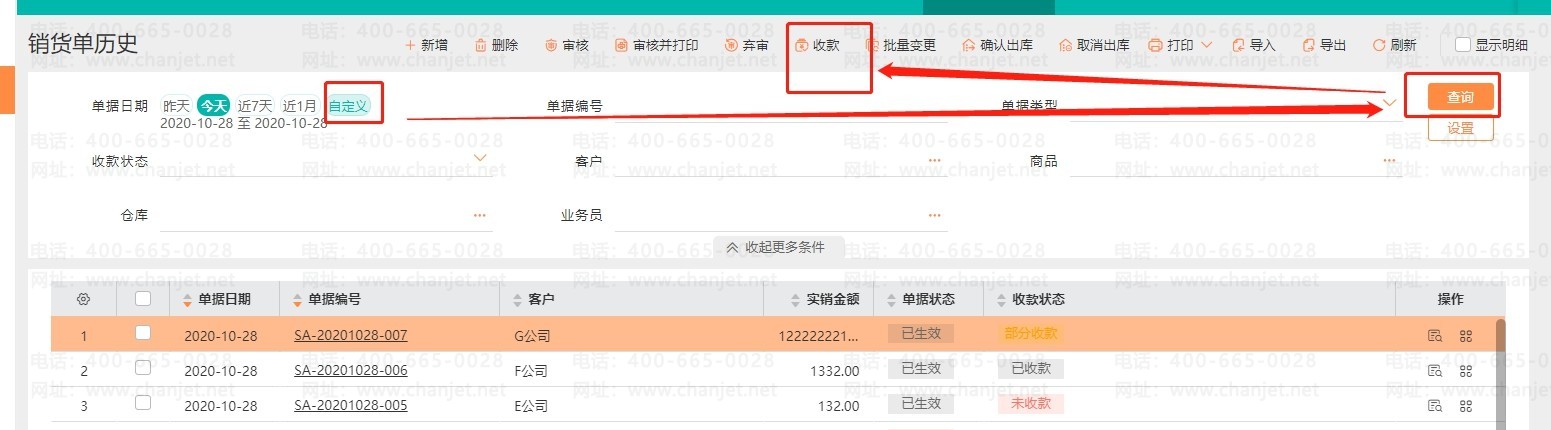Click the orange 查询 query button
1551x430 pixels.
point(1460,97)
